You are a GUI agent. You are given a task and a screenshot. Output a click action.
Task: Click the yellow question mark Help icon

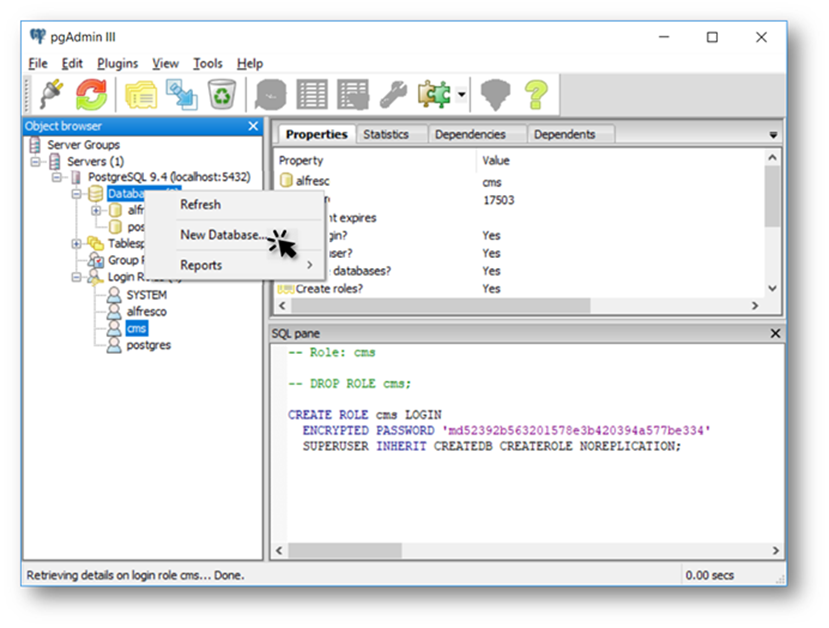(537, 94)
